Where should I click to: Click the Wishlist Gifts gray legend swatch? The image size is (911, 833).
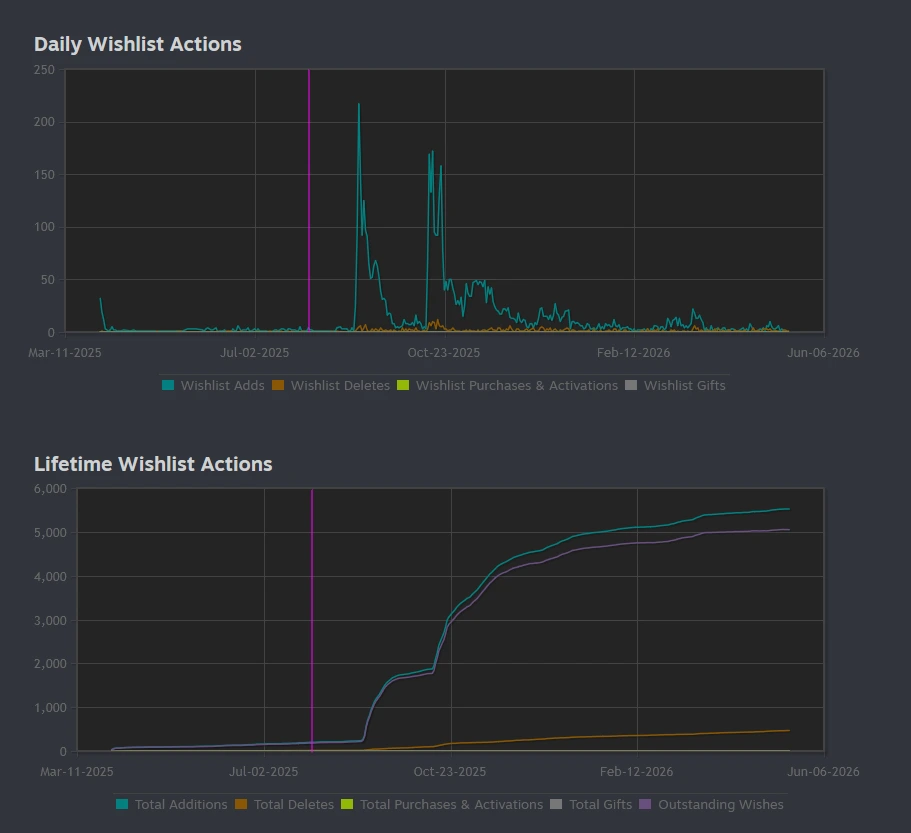tap(631, 385)
